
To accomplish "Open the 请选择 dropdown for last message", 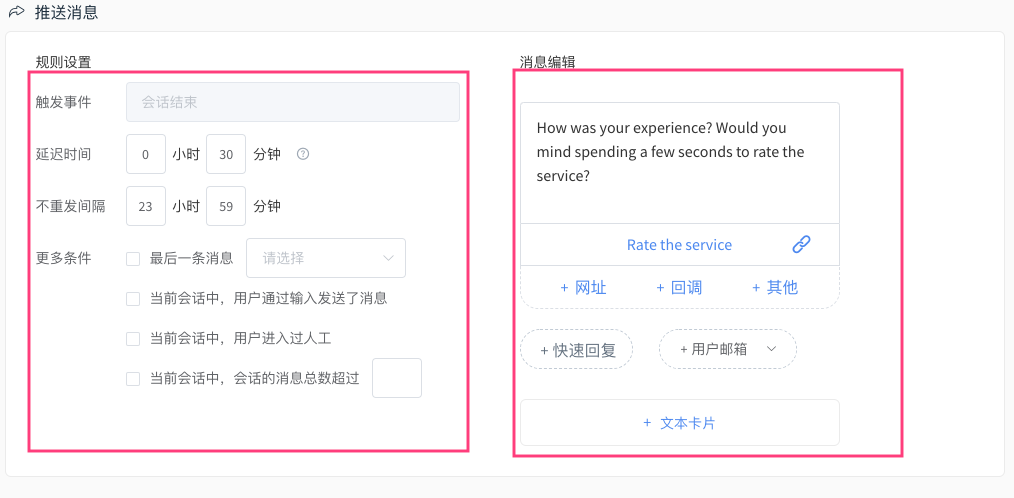I will point(326,258).
